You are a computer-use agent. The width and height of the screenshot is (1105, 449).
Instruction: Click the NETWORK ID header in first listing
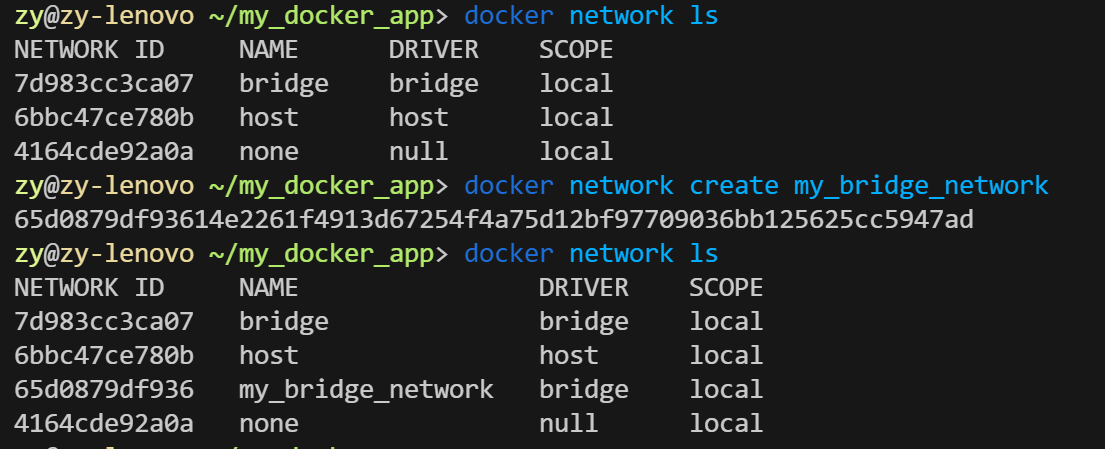coord(89,49)
